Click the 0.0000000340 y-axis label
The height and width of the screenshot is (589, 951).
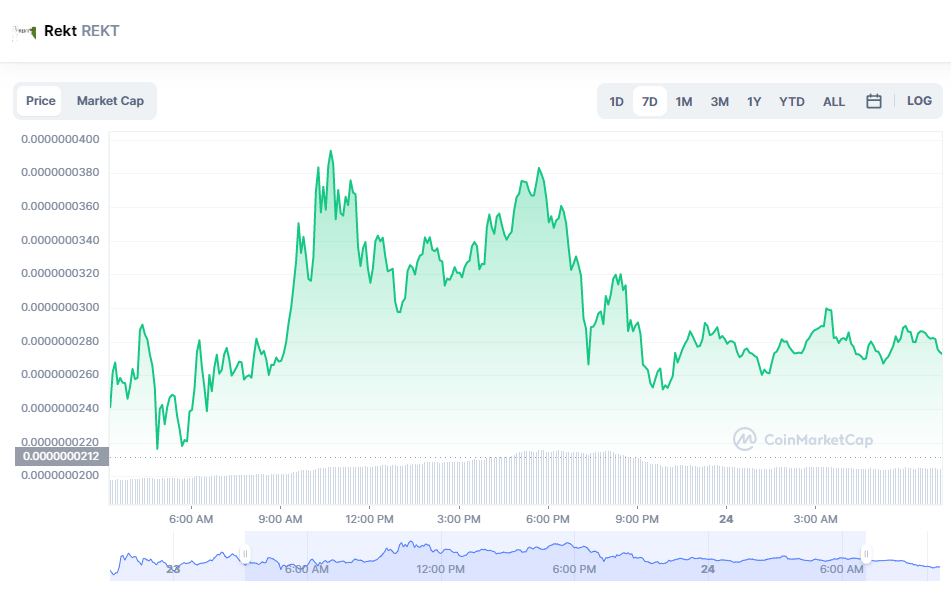pos(60,240)
